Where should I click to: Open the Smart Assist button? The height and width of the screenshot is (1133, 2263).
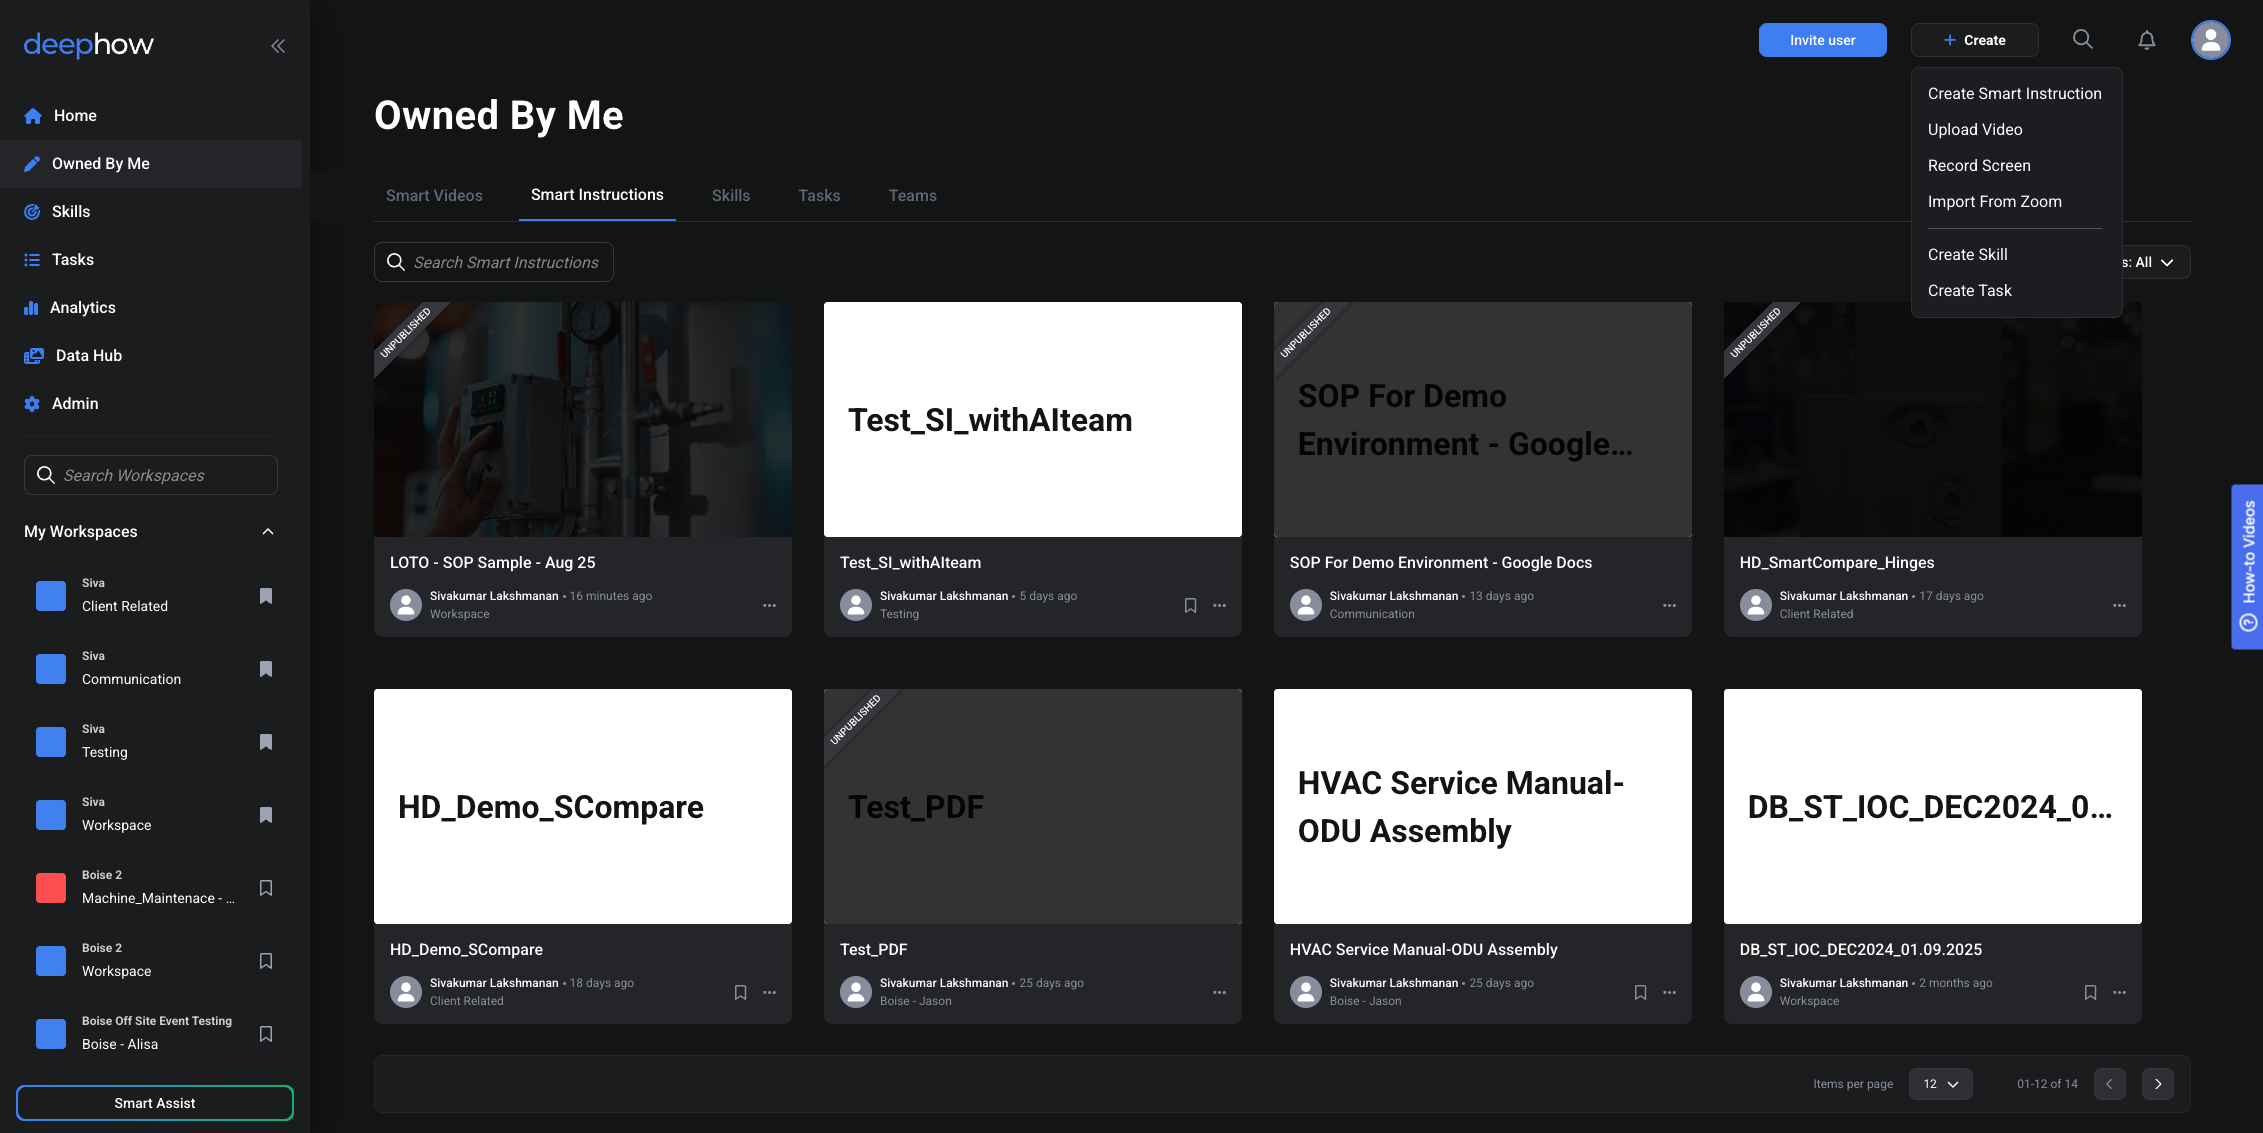click(x=155, y=1103)
